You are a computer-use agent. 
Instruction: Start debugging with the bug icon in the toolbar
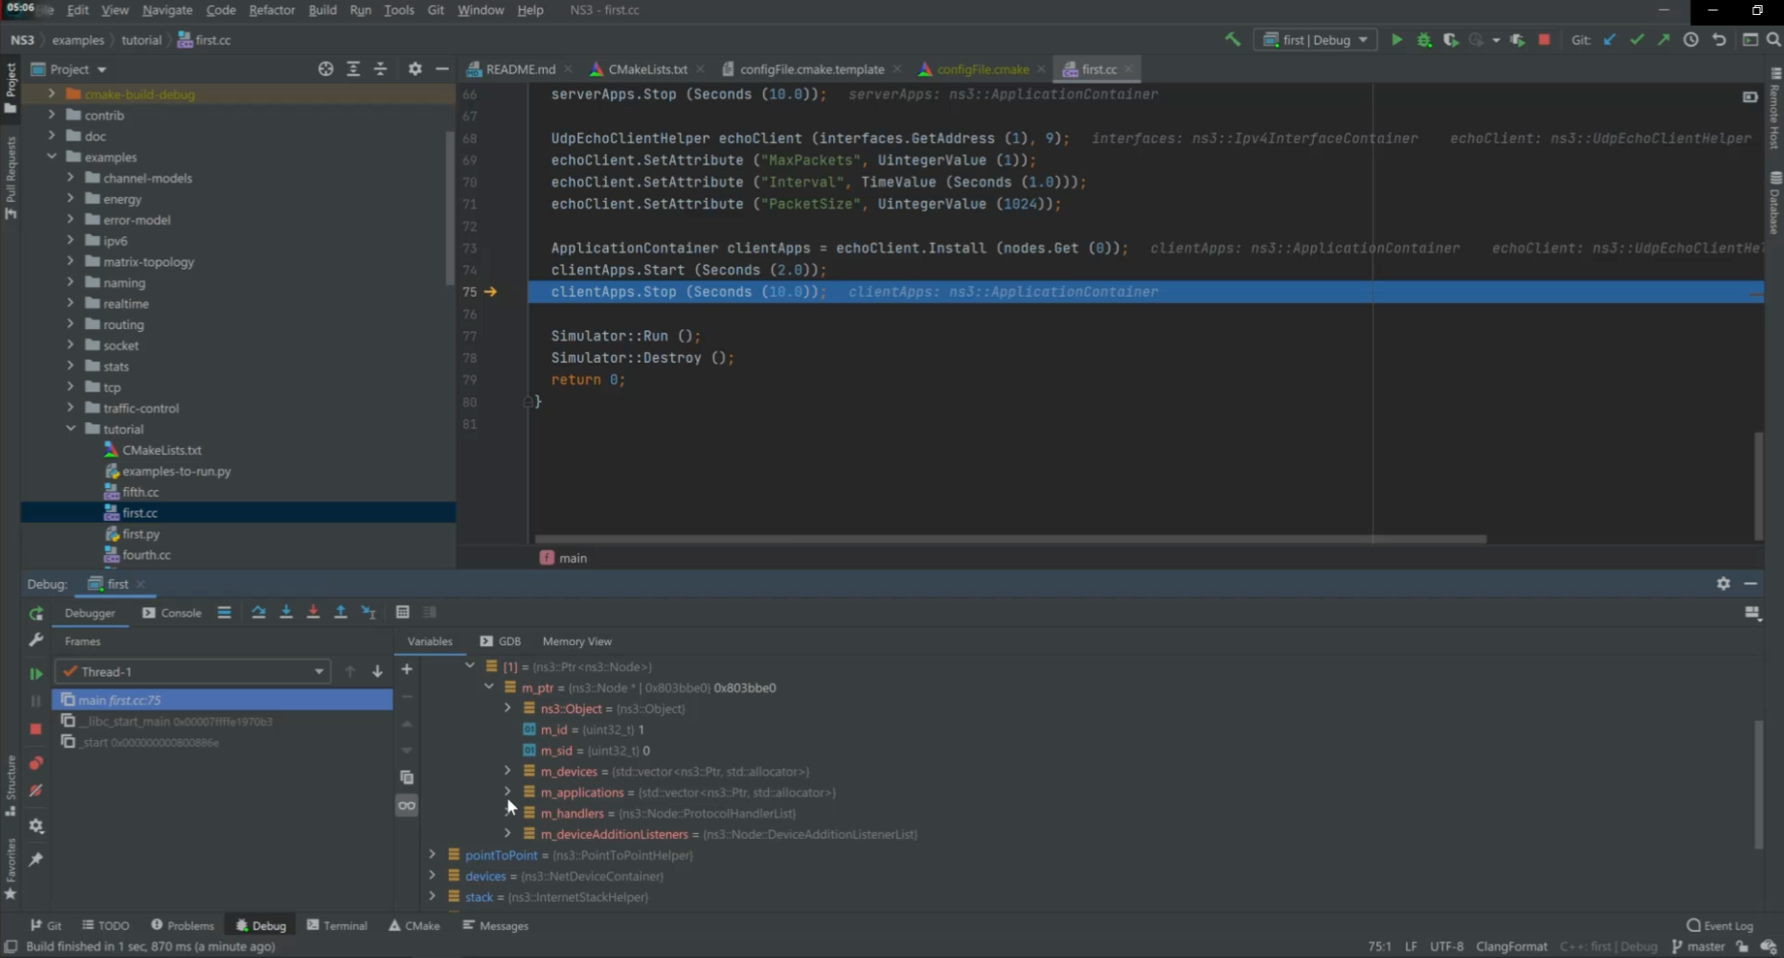point(1424,40)
